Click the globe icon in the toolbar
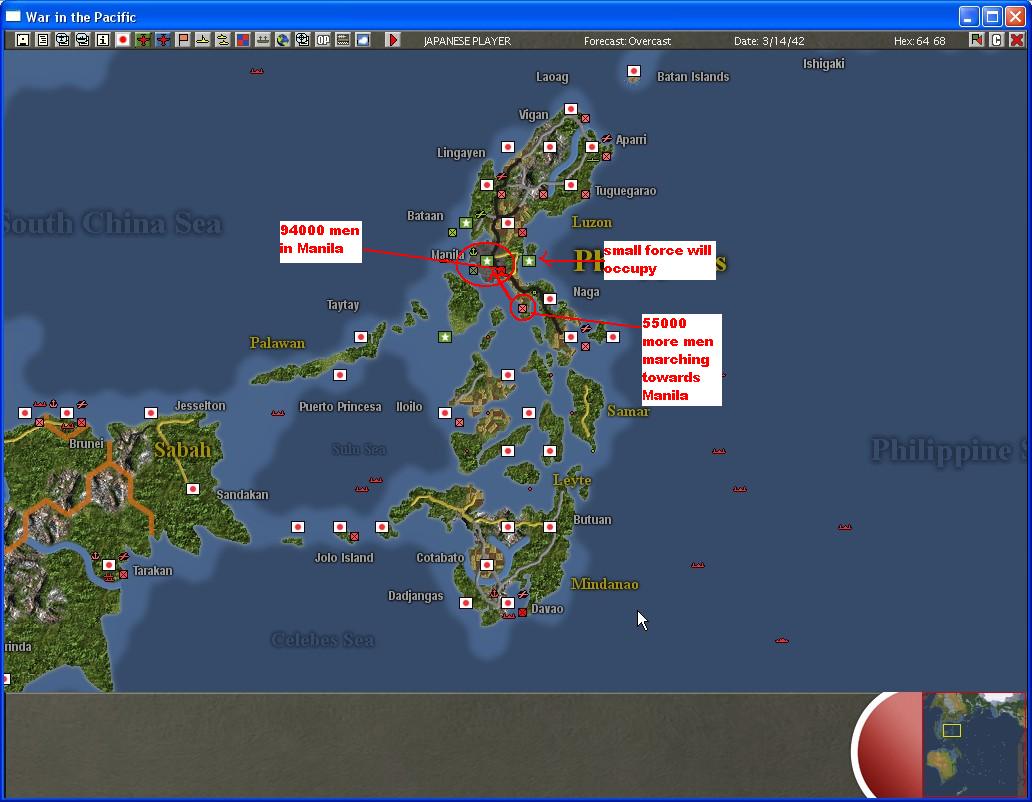The image size is (1032, 802). coord(283,40)
